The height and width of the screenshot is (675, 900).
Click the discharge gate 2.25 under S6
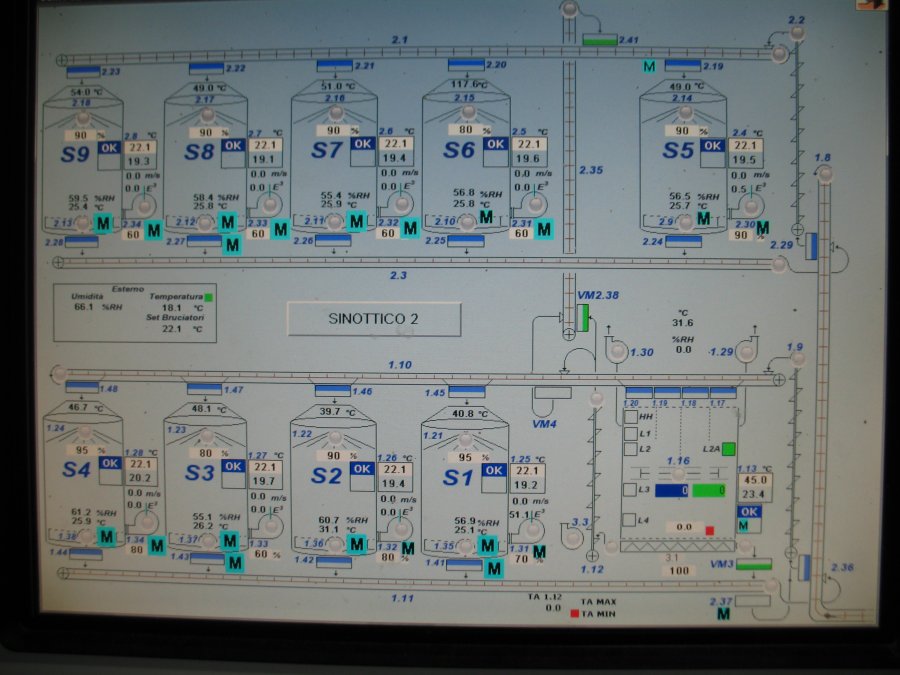(x=465, y=241)
